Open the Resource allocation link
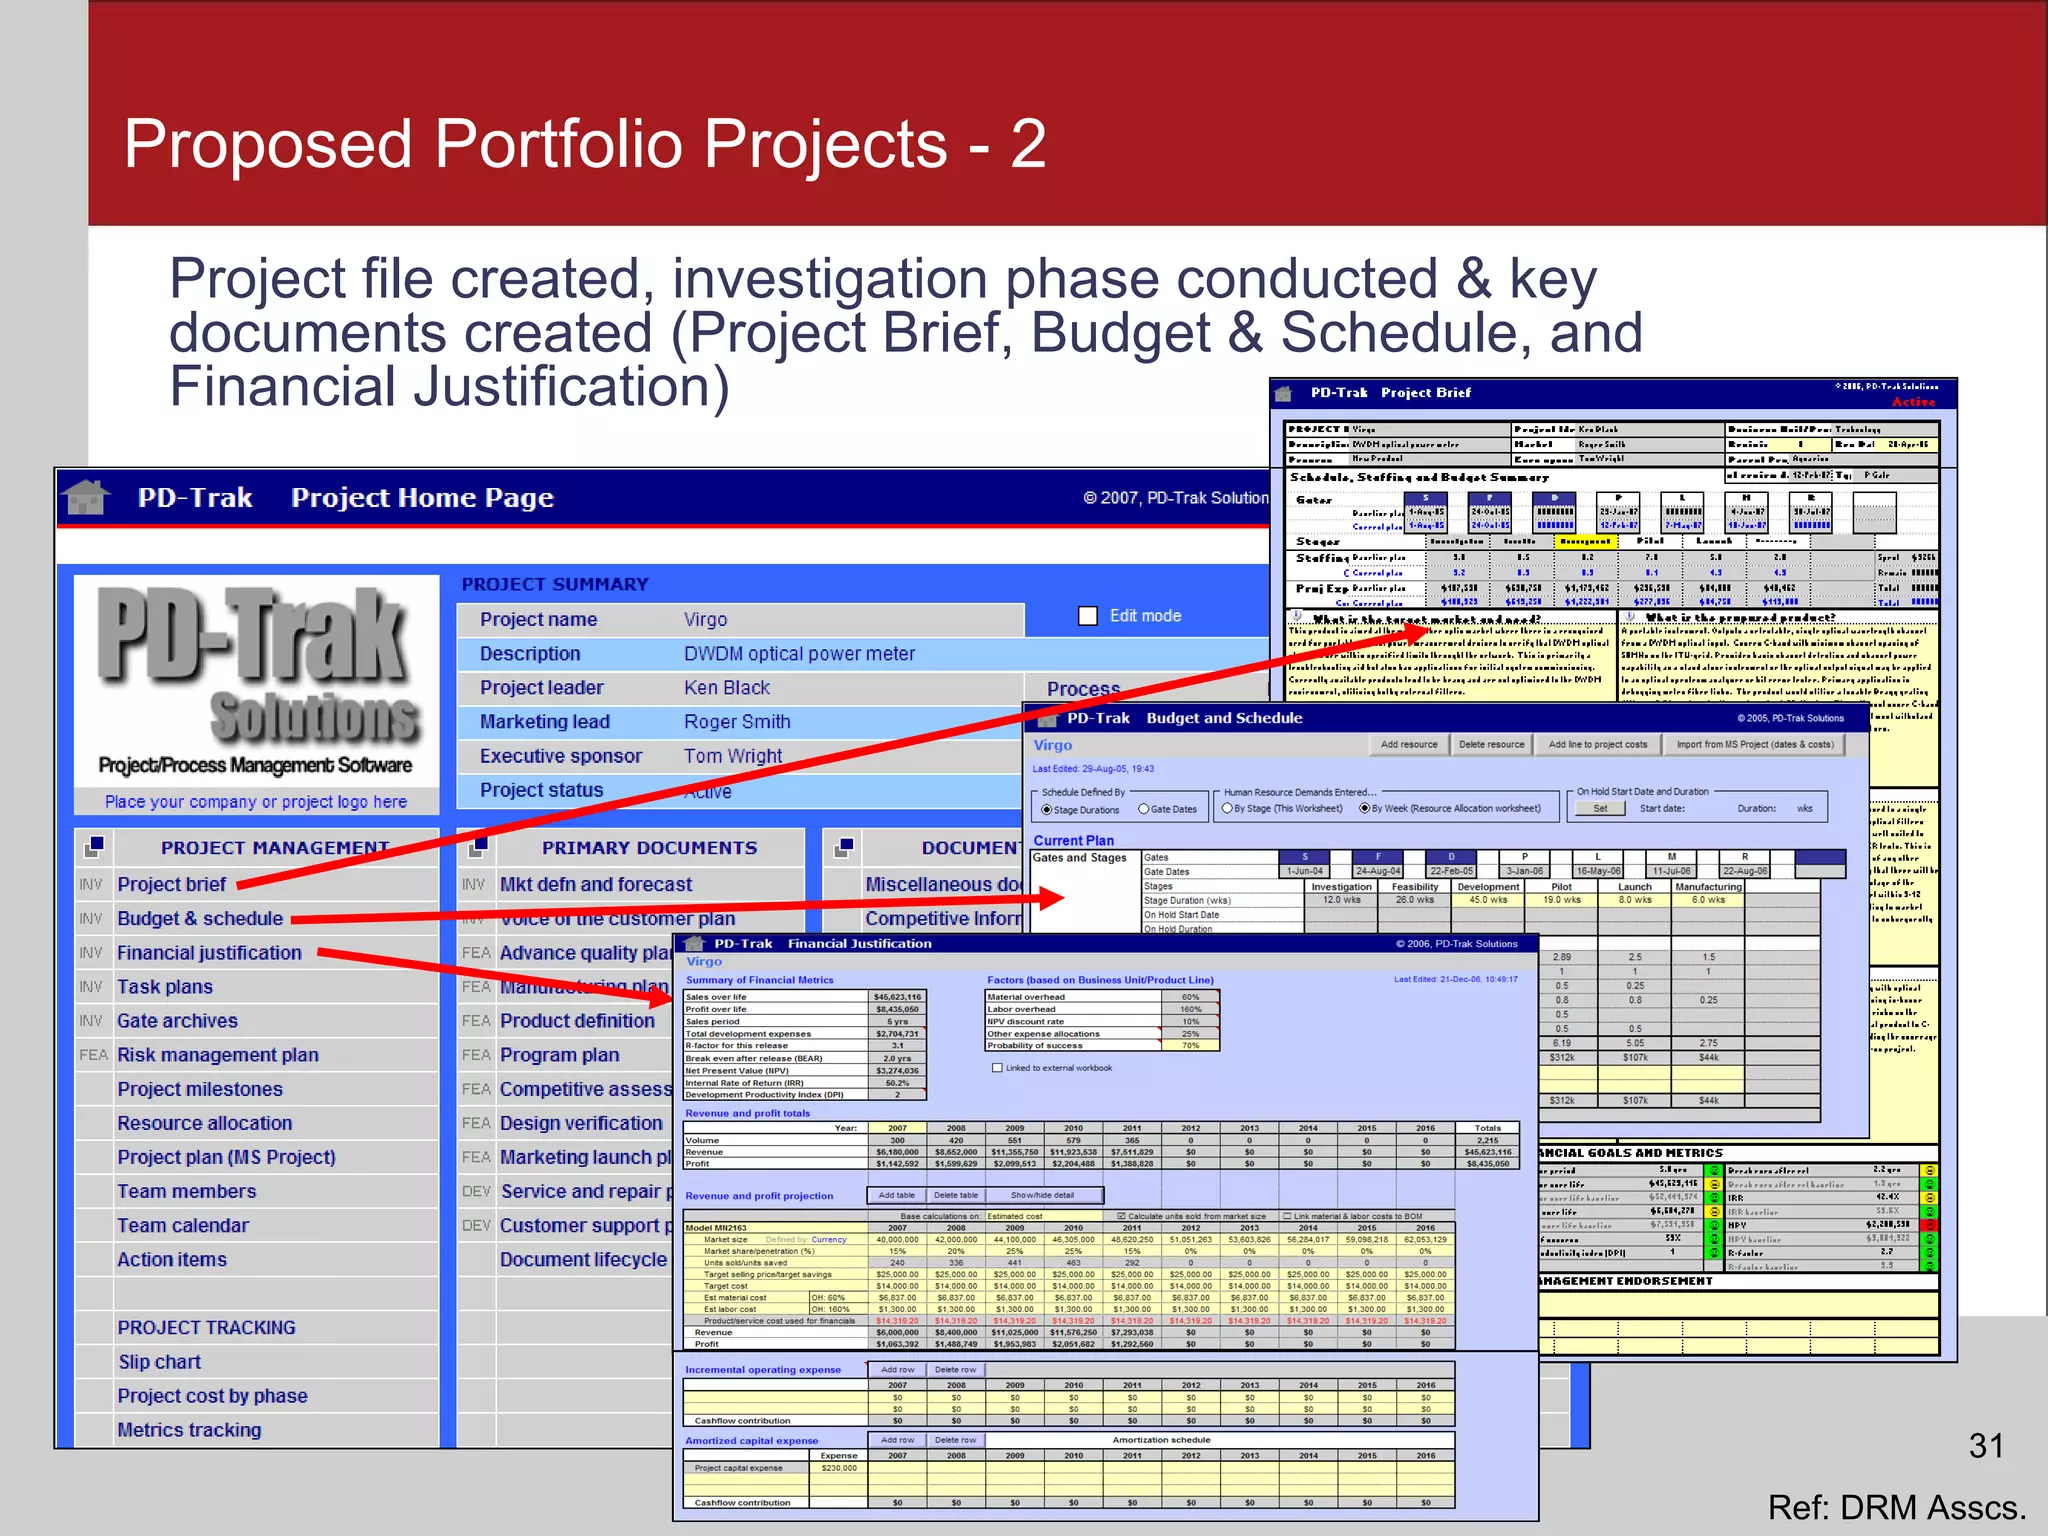2048x1536 pixels. (x=205, y=1123)
